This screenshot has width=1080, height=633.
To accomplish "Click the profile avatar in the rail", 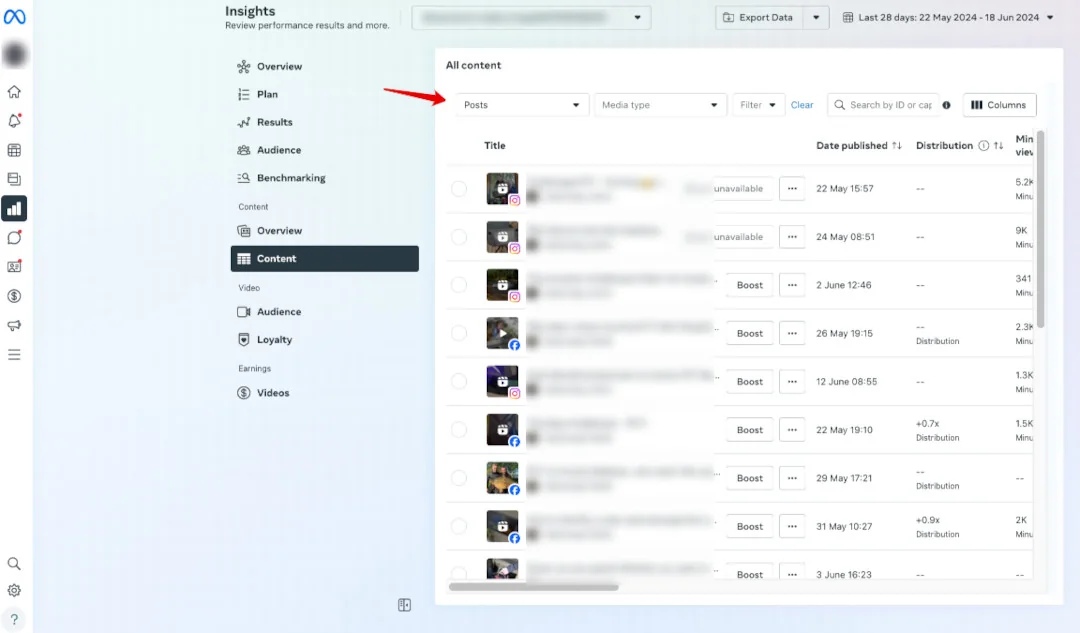I will (x=14, y=54).
